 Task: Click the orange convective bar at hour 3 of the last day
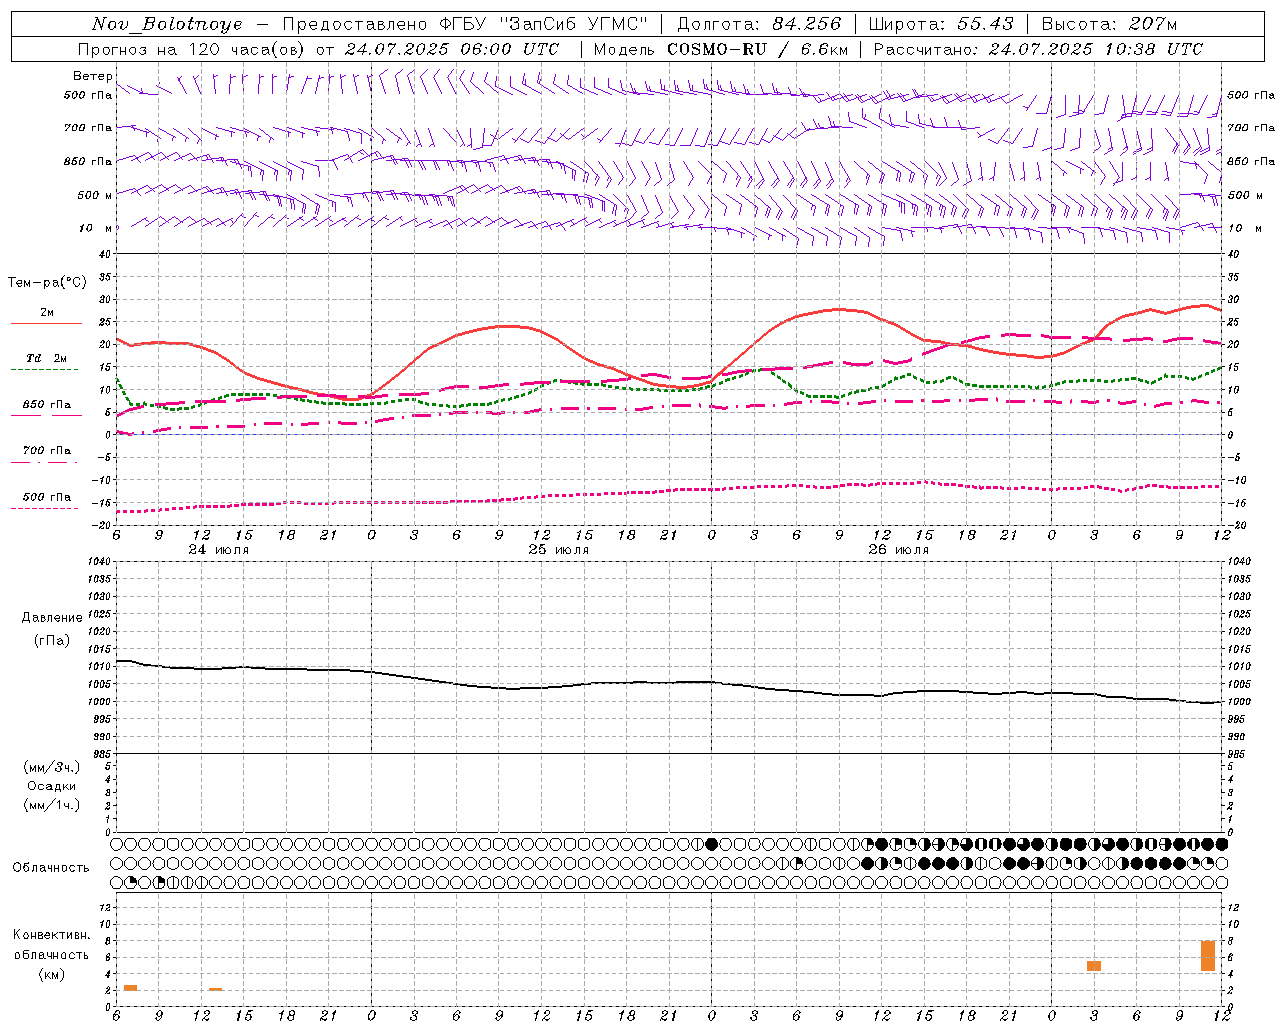pos(1094,966)
